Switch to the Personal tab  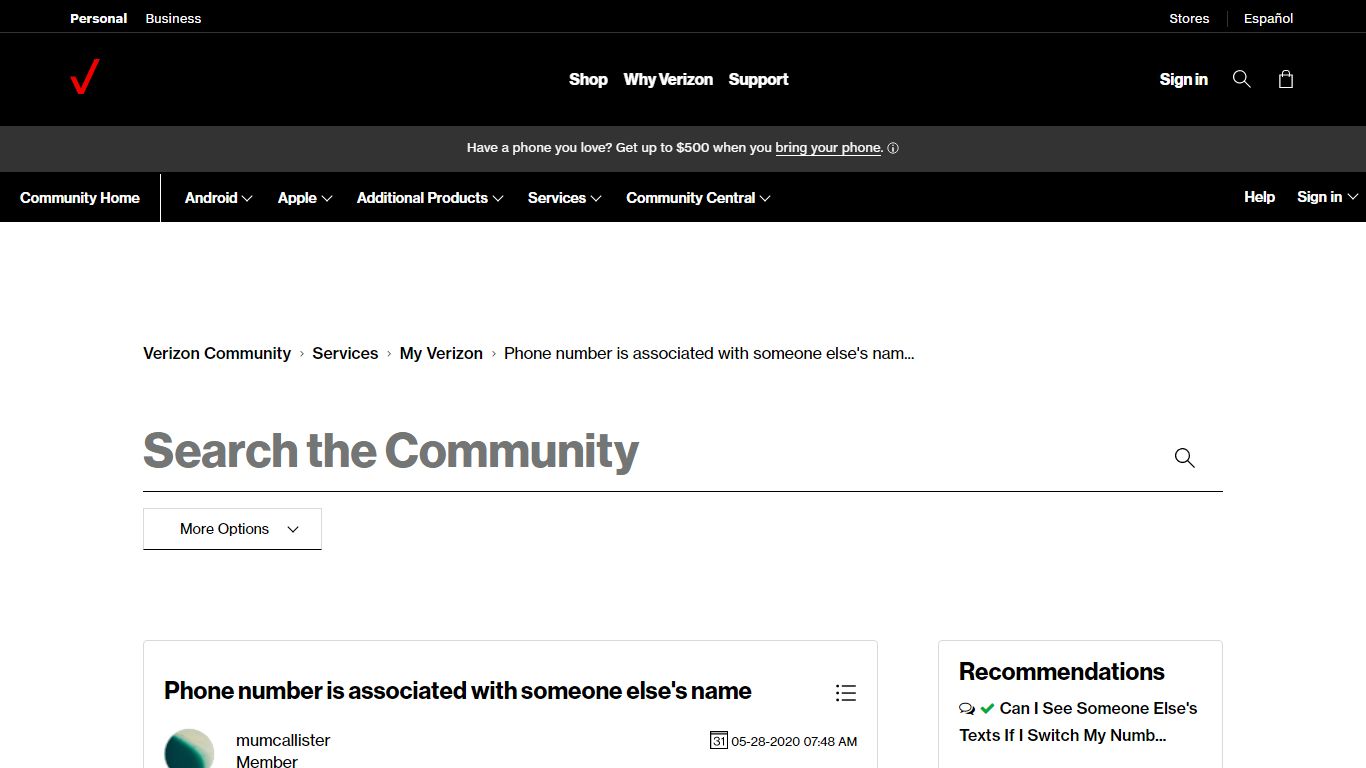[x=98, y=18]
